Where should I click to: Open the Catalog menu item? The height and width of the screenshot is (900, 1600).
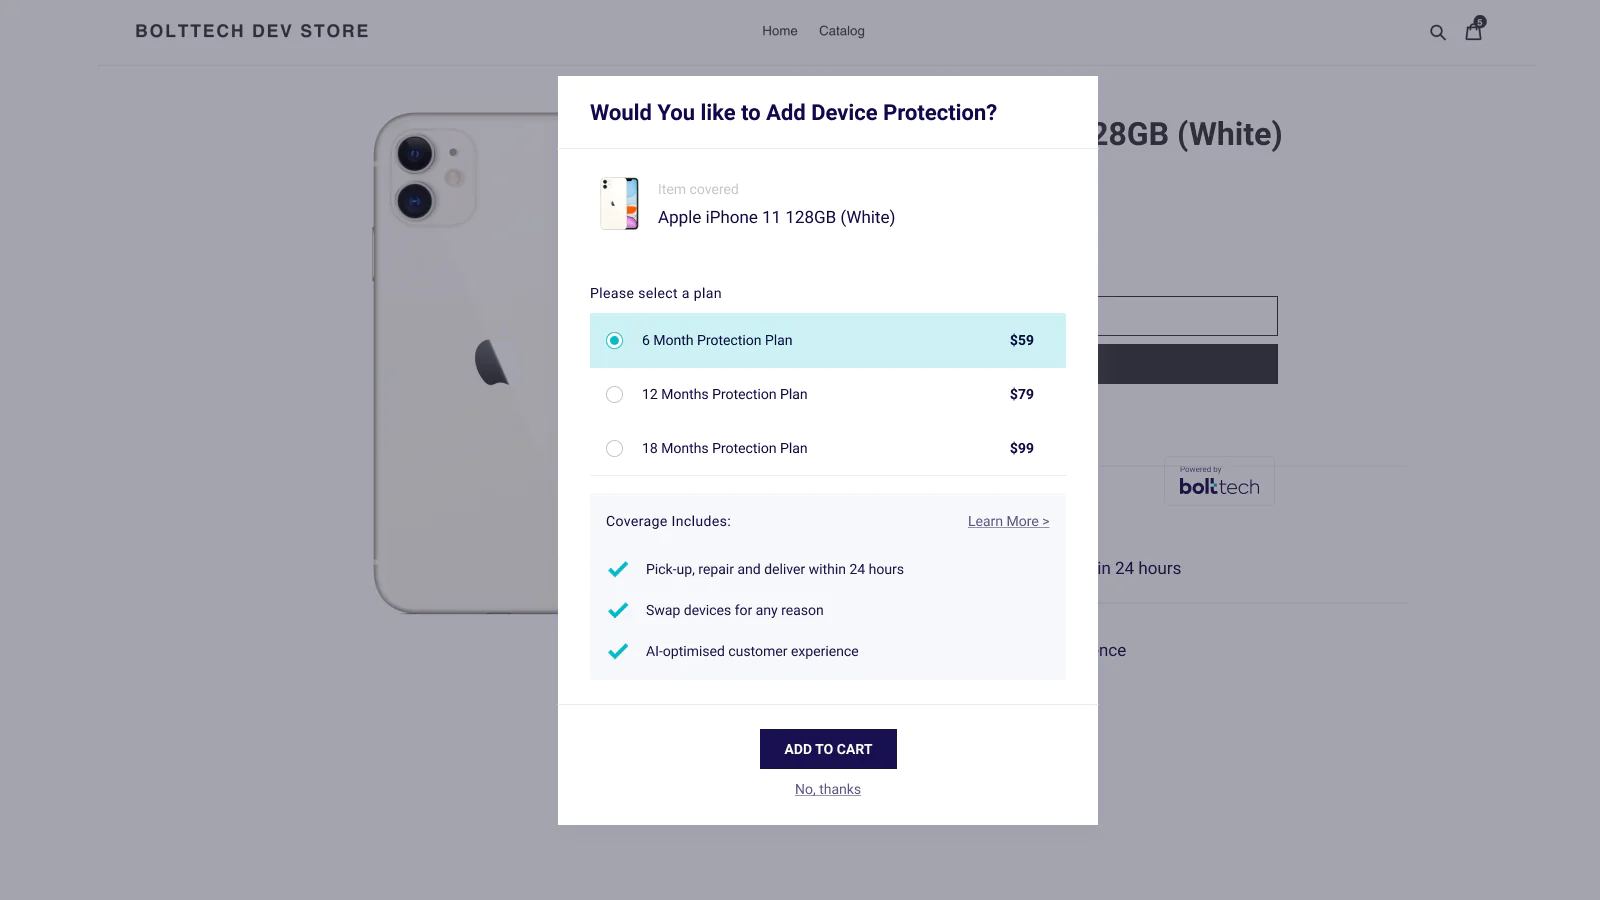pos(842,31)
